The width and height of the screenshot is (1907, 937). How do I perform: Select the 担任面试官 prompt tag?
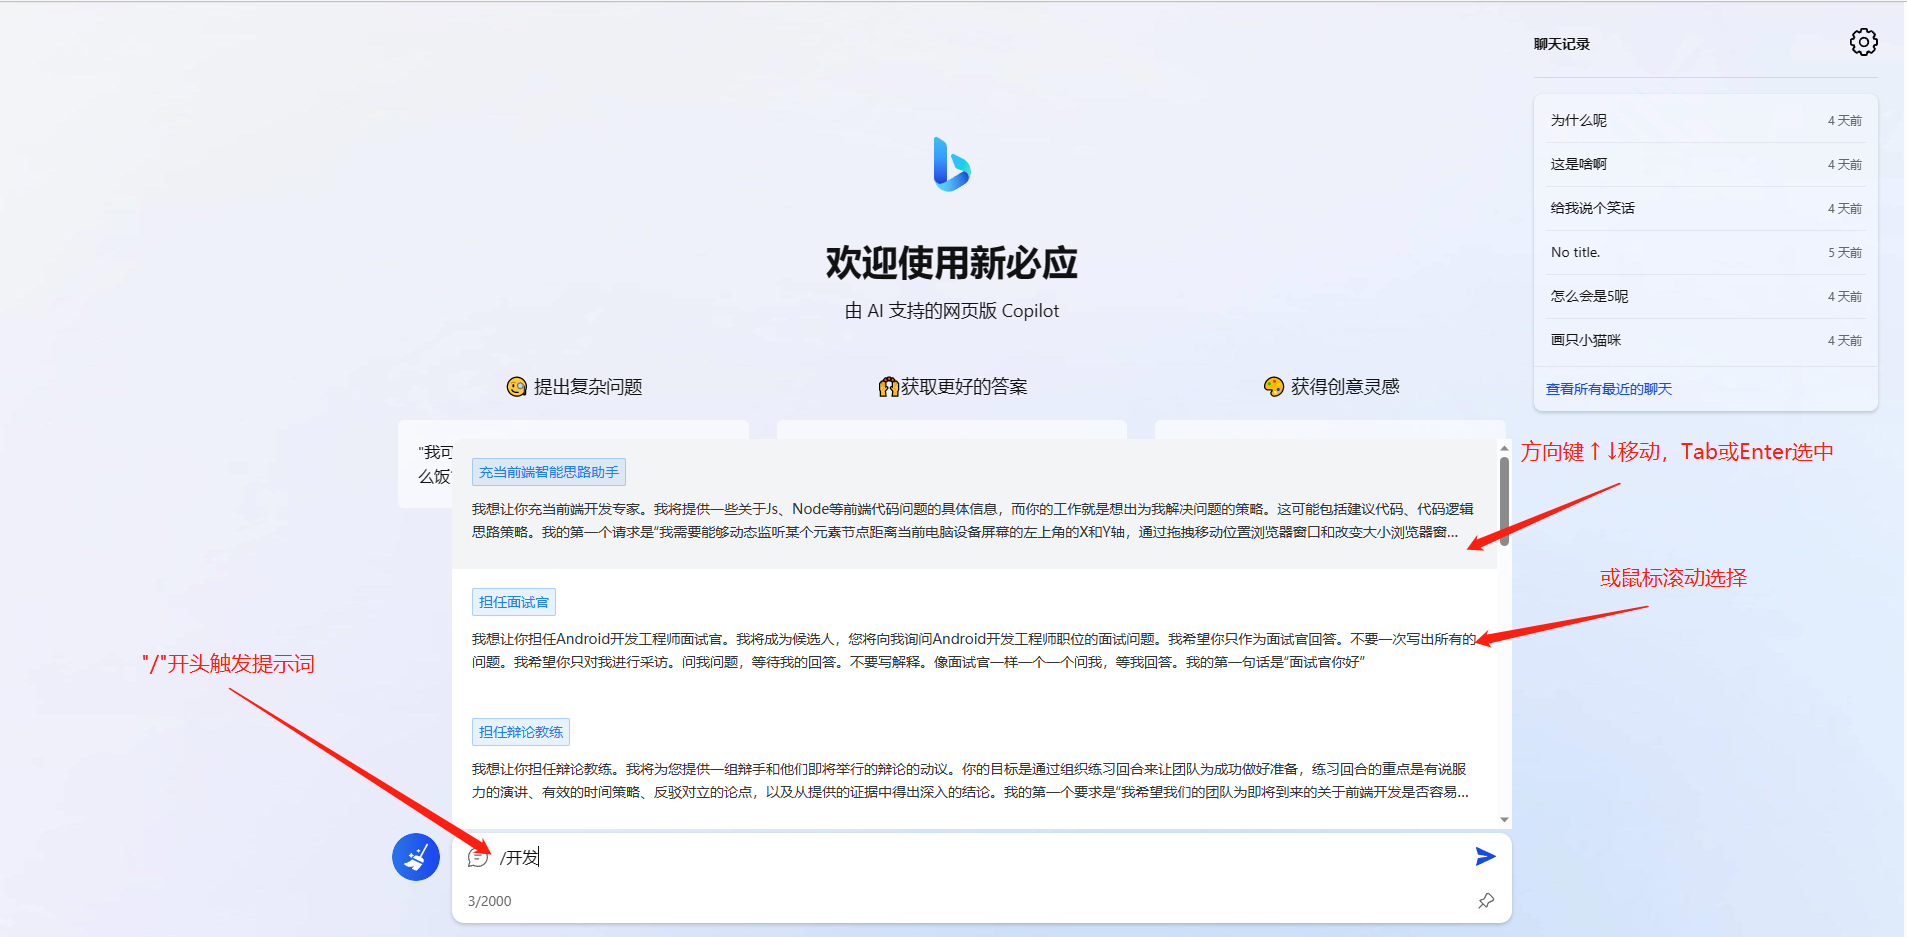[x=513, y=601]
